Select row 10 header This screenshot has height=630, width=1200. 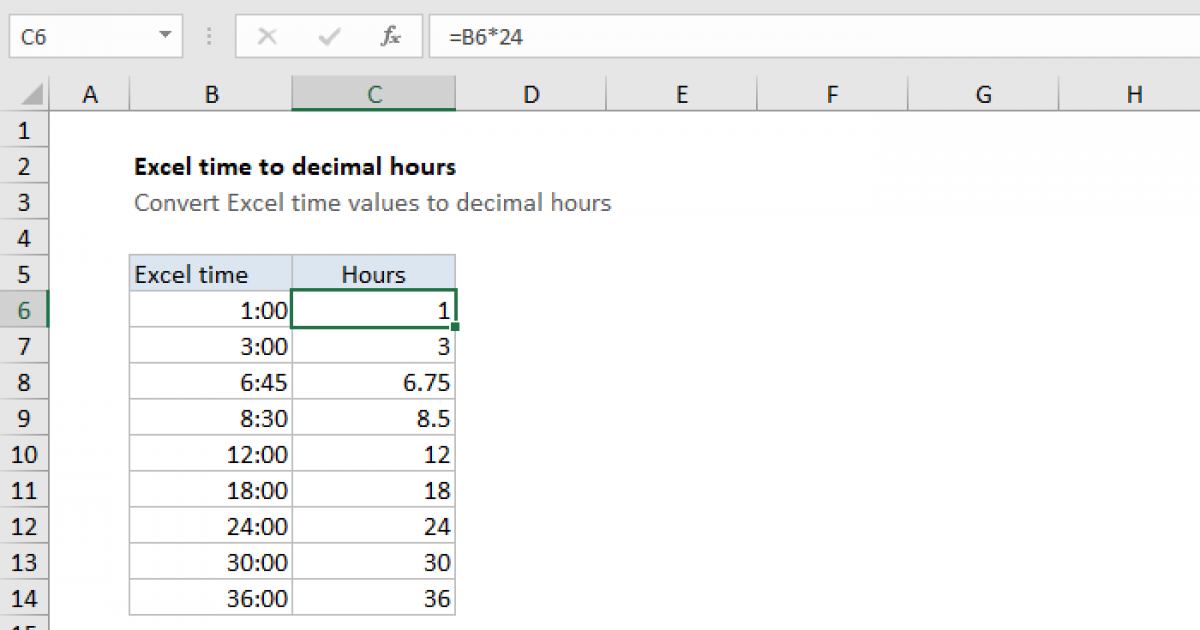click(25, 454)
